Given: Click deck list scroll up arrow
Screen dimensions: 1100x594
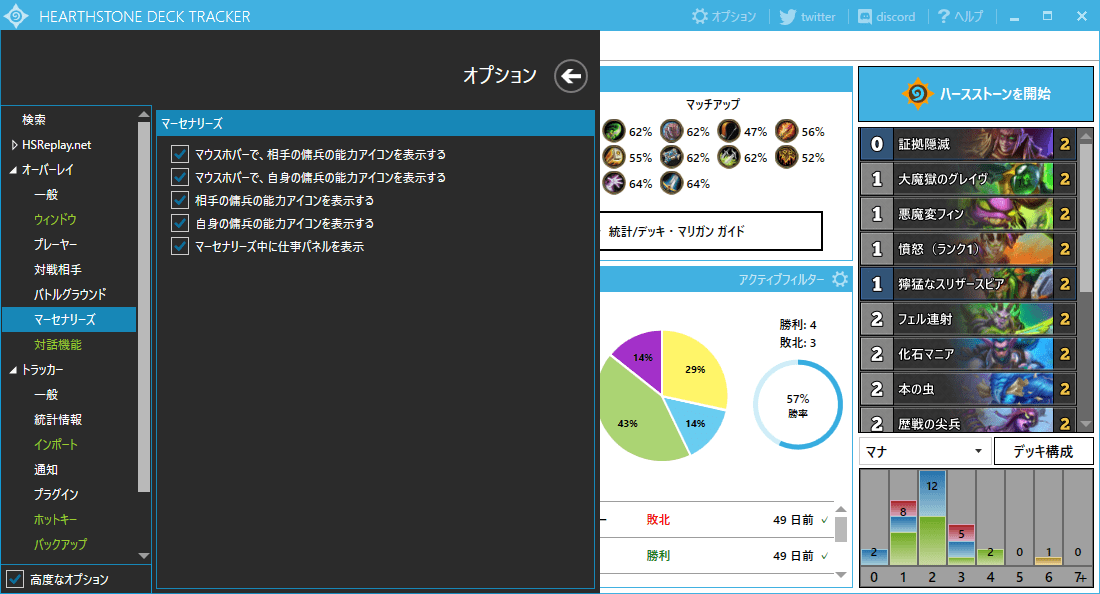Looking at the screenshot, I should pyautogui.click(x=1086, y=135).
